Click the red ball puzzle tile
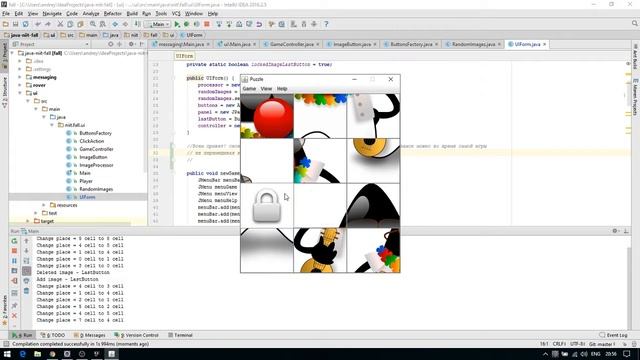Viewport: 640px width, 360px height. 267,116
